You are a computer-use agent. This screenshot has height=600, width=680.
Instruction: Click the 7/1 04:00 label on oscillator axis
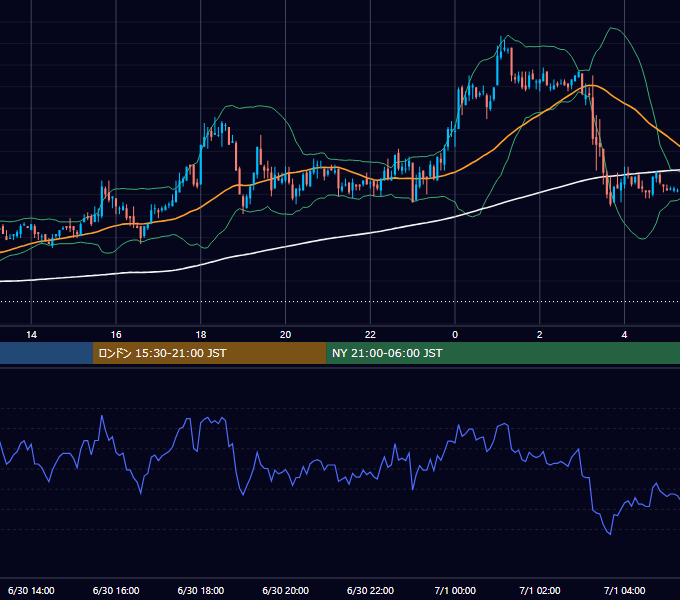pyautogui.click(x=624, y=590)
